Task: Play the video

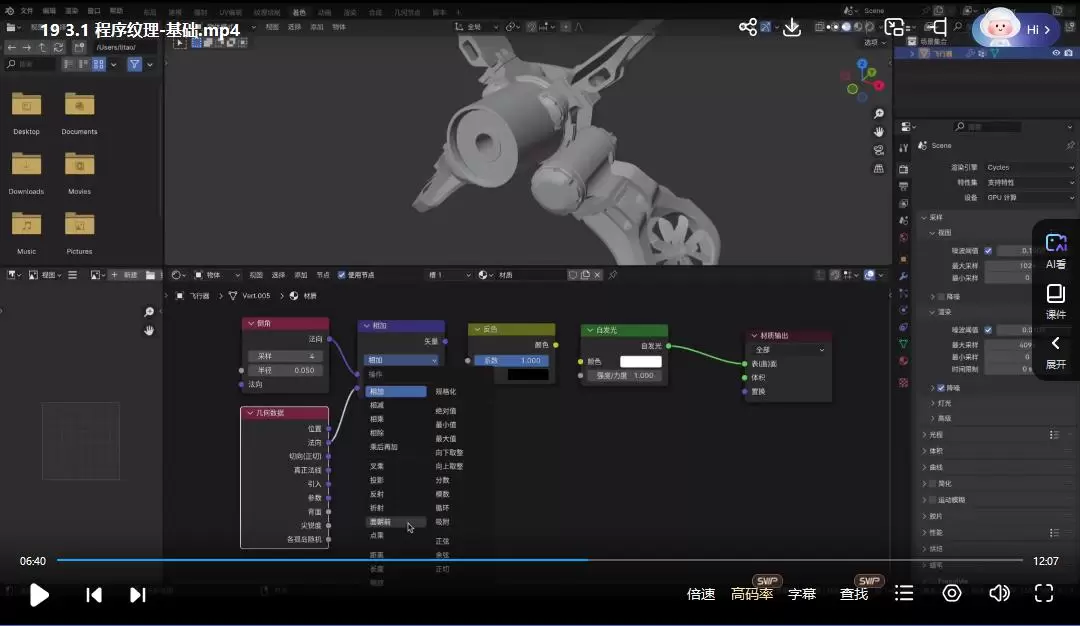Action: pos(39,595)
